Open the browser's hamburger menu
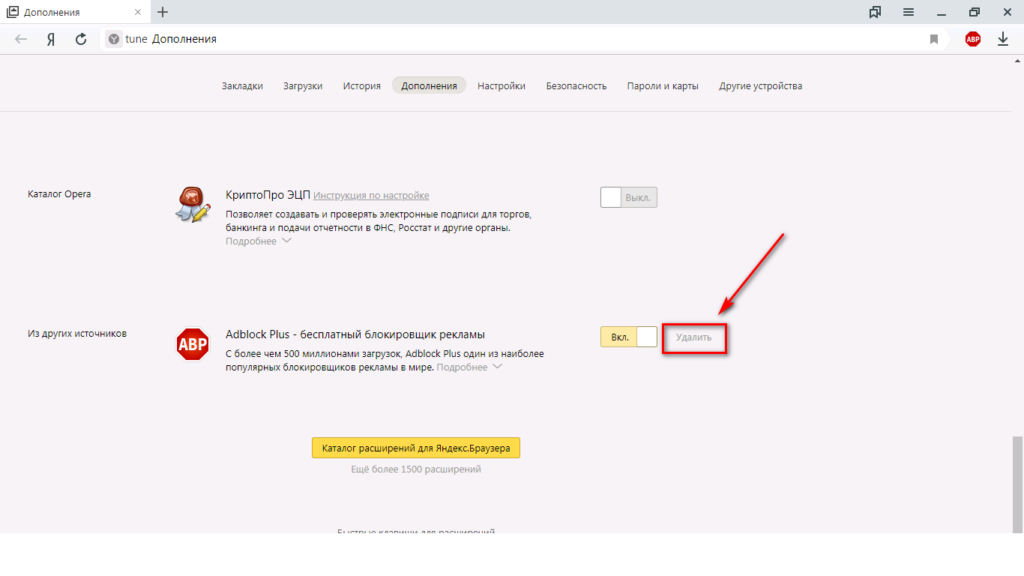Image resolution: width=1024 pixels, height=576 pixels. point(908,12)
